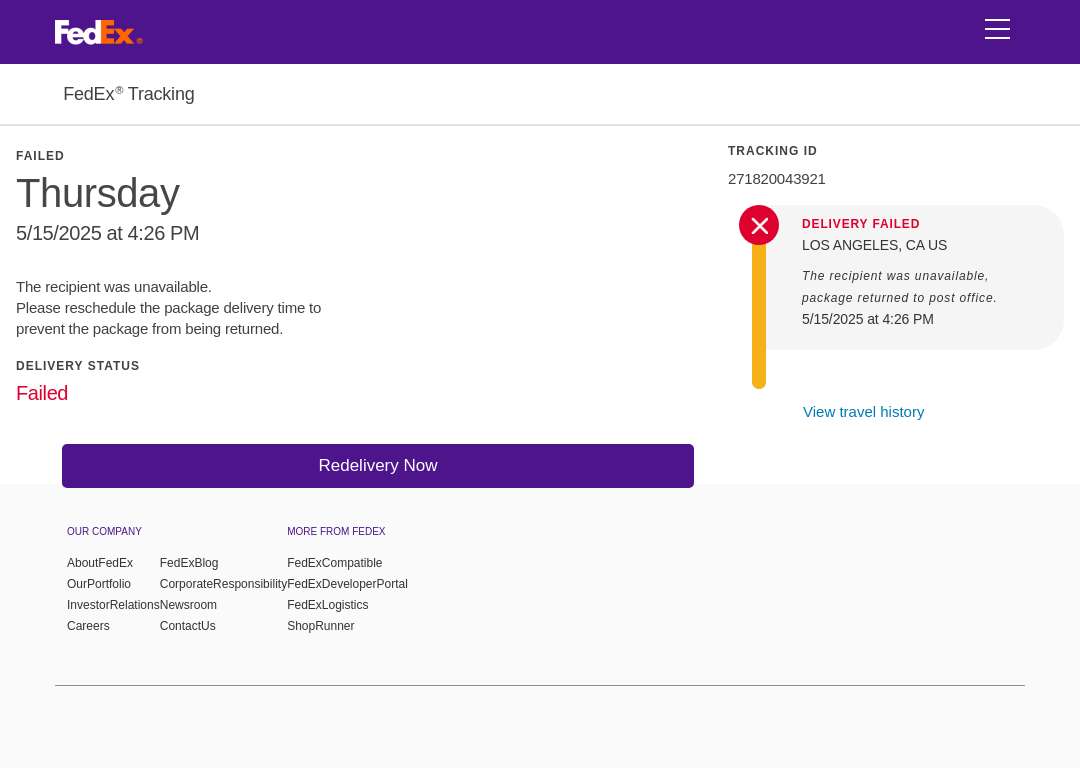Image resolution: width=1080 pixels, height=768 pixels.
Task: Click the Redelivery Now button
Action: click(x=377, y=466)
